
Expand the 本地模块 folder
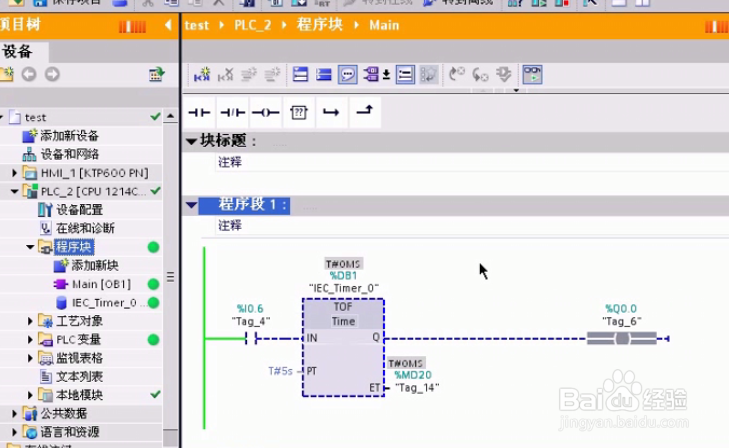point(30,395)
